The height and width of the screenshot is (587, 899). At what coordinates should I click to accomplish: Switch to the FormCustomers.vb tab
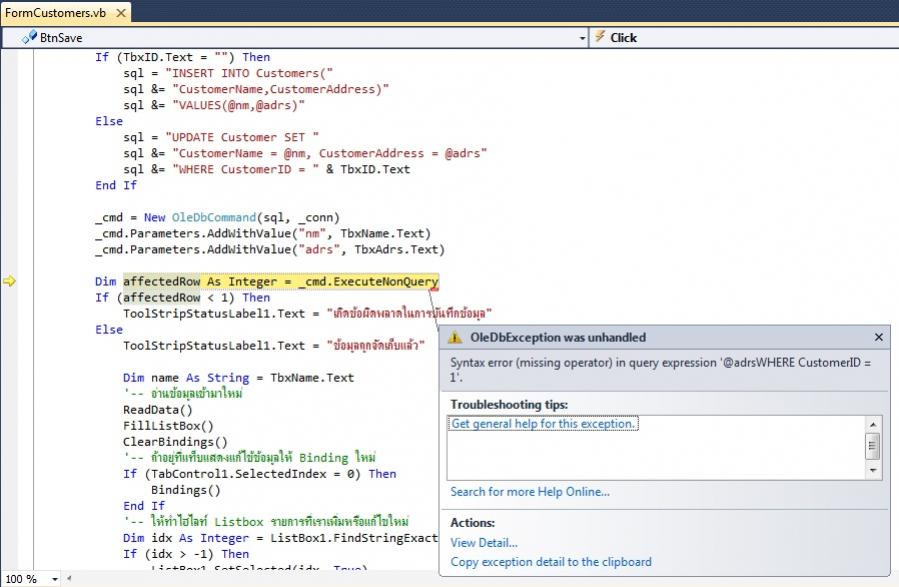tap(56, 13)
